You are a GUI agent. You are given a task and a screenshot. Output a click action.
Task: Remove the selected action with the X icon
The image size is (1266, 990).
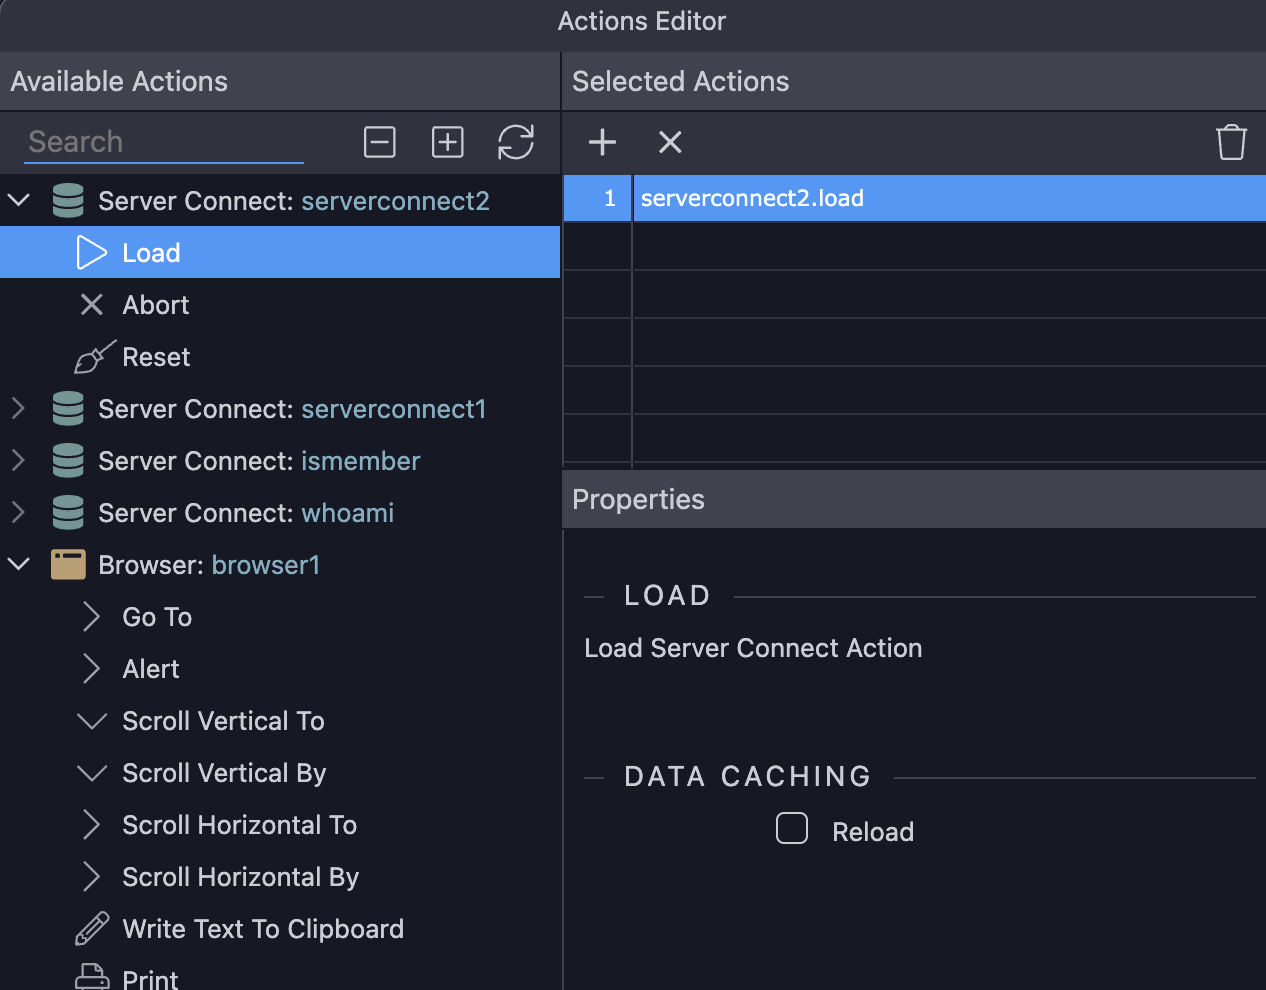point(670,142)
